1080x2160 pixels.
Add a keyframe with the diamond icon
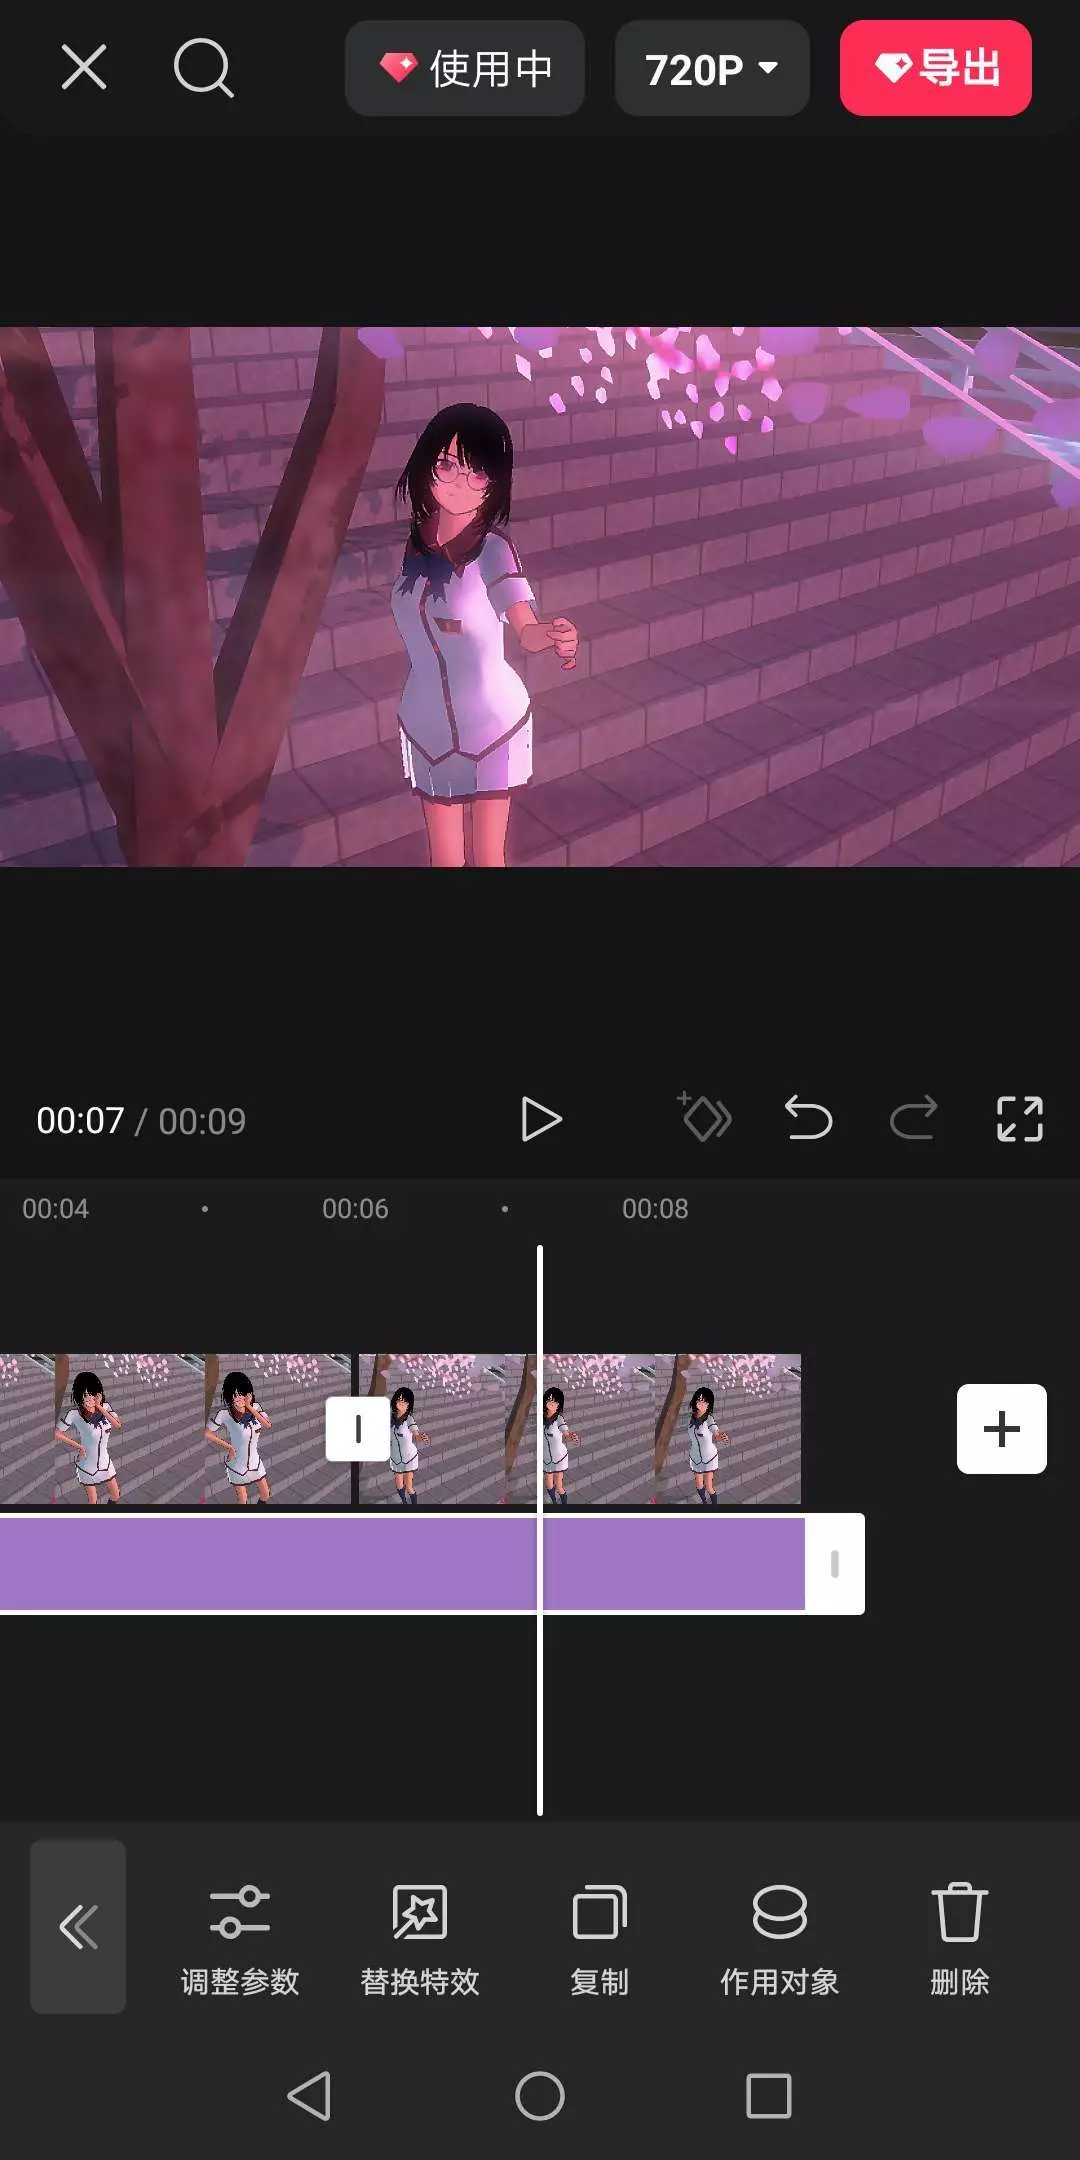[706, 1118]
